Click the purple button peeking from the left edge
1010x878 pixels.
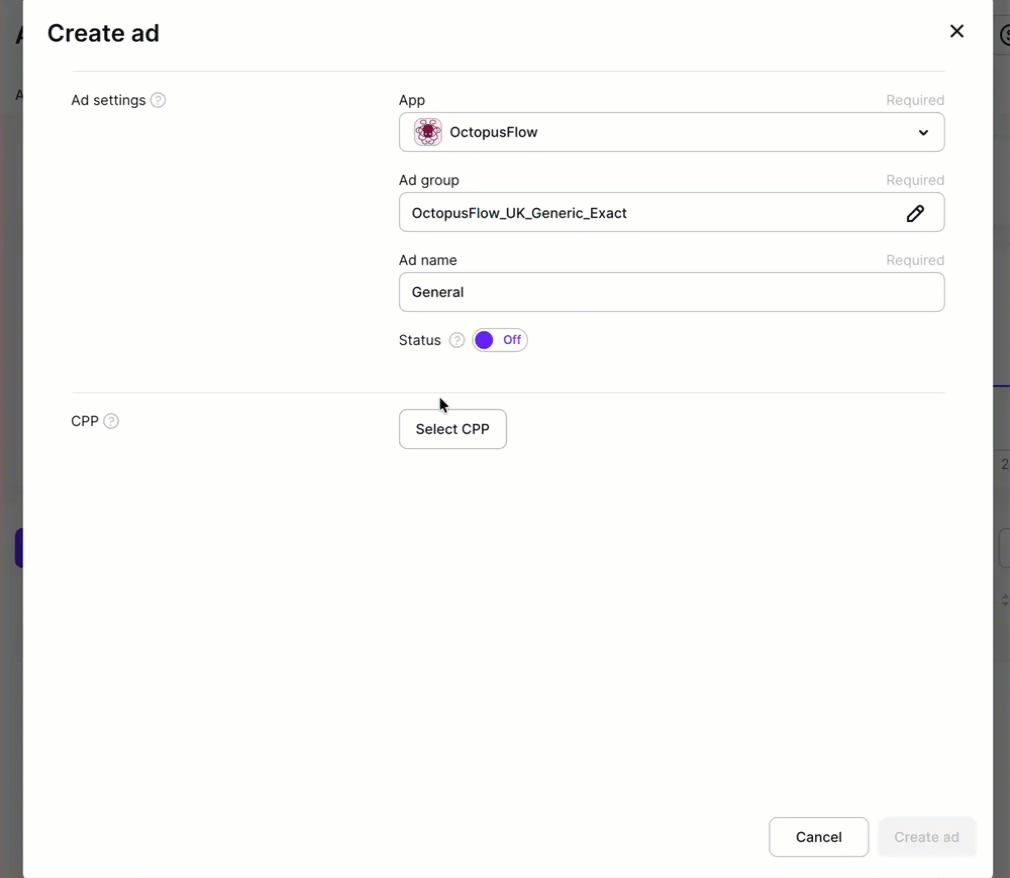[x=20, y=547]
